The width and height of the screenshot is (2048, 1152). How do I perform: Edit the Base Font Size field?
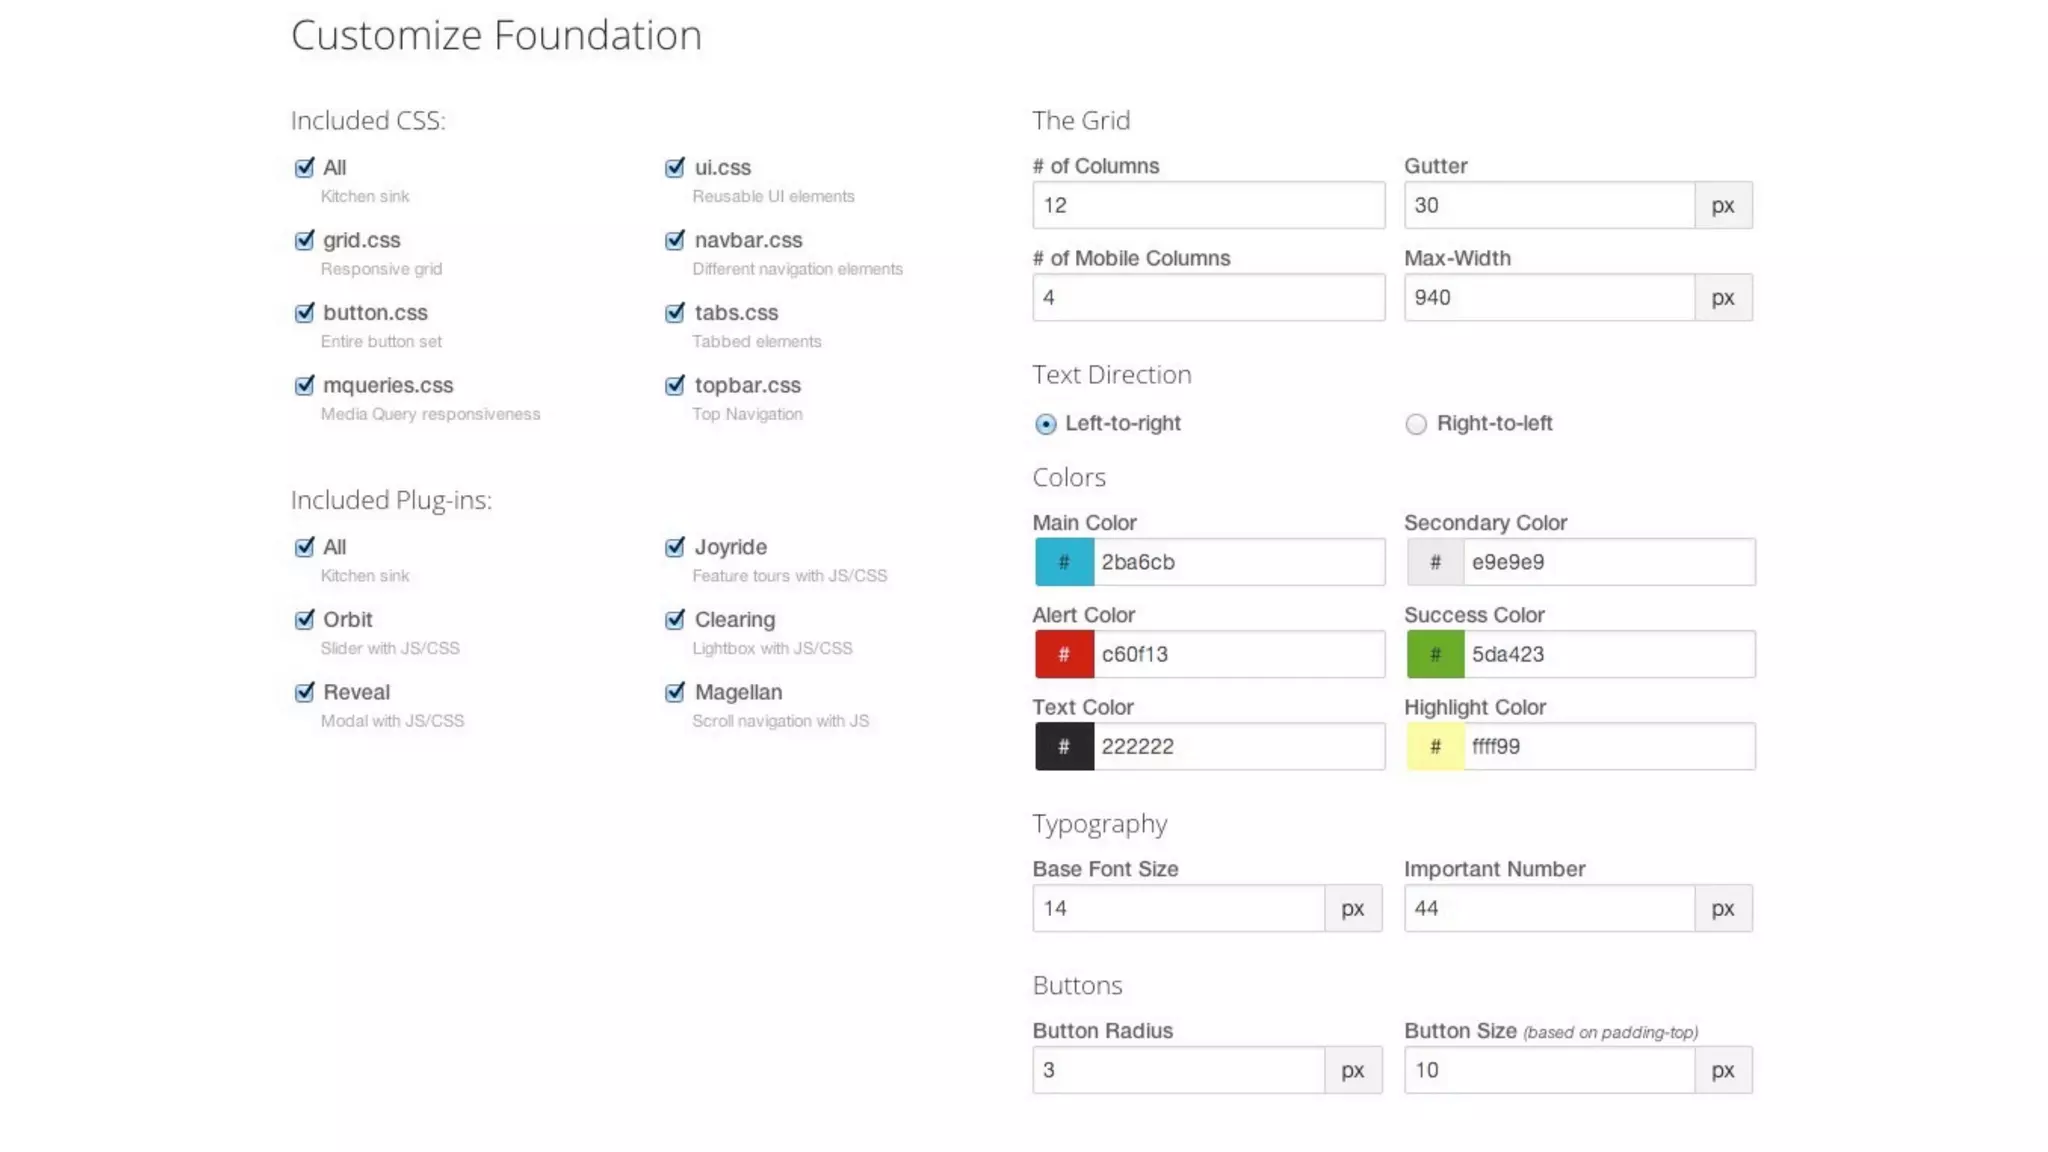(x=1178, y=908)
